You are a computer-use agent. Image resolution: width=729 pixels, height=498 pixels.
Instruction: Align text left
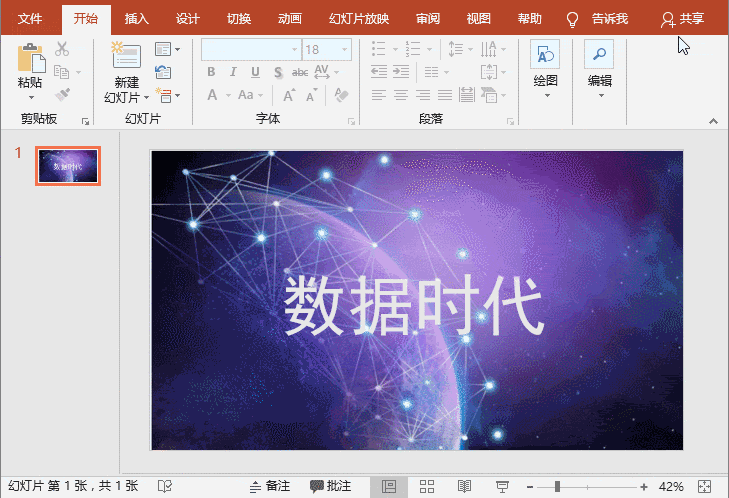pos(379,95)
